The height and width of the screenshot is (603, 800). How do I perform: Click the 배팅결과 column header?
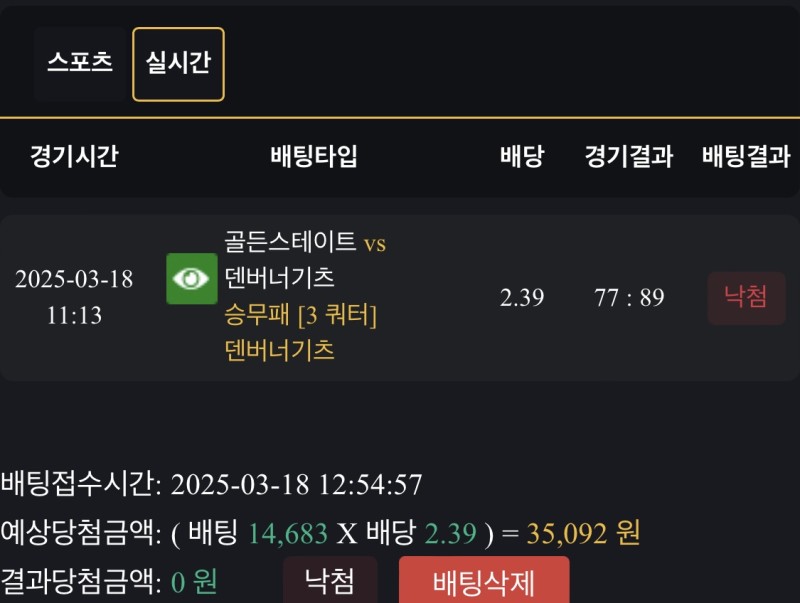point(746,157)
